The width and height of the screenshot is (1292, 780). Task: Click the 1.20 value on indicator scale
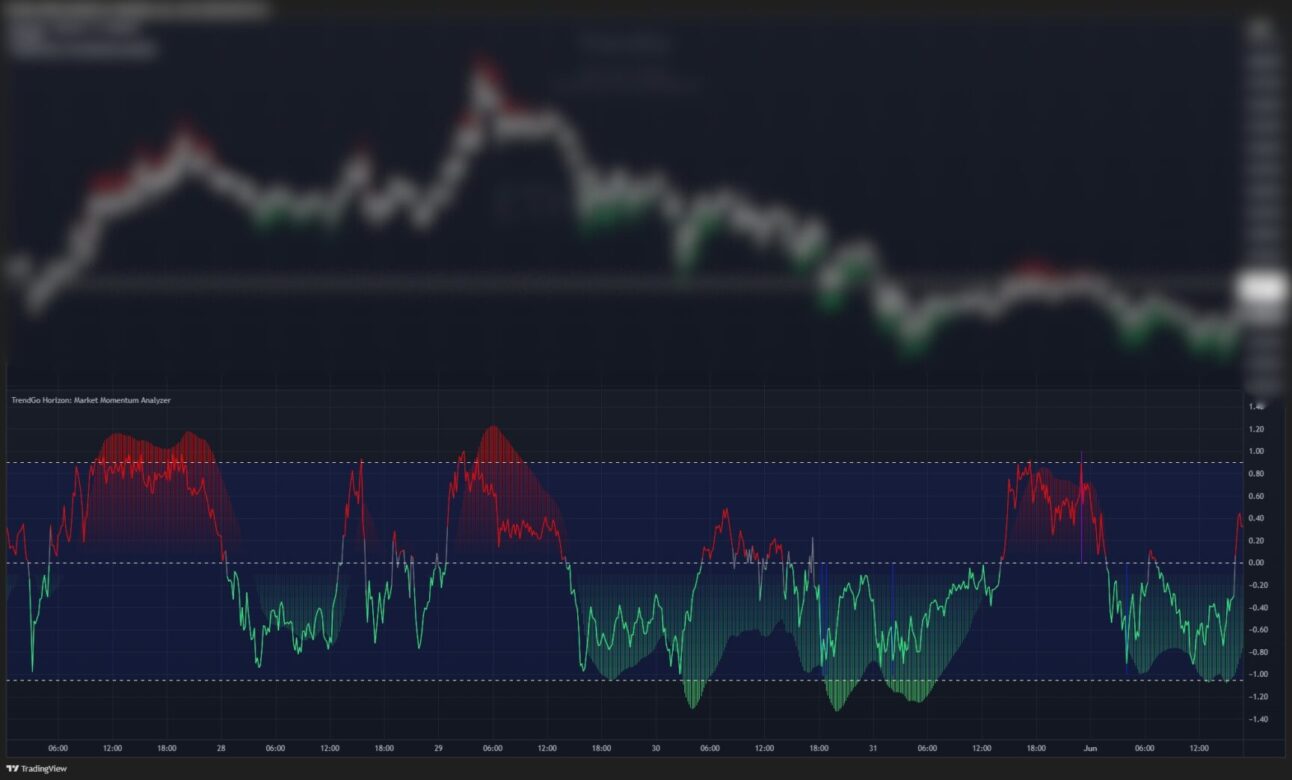click(x=1256, y=429)
